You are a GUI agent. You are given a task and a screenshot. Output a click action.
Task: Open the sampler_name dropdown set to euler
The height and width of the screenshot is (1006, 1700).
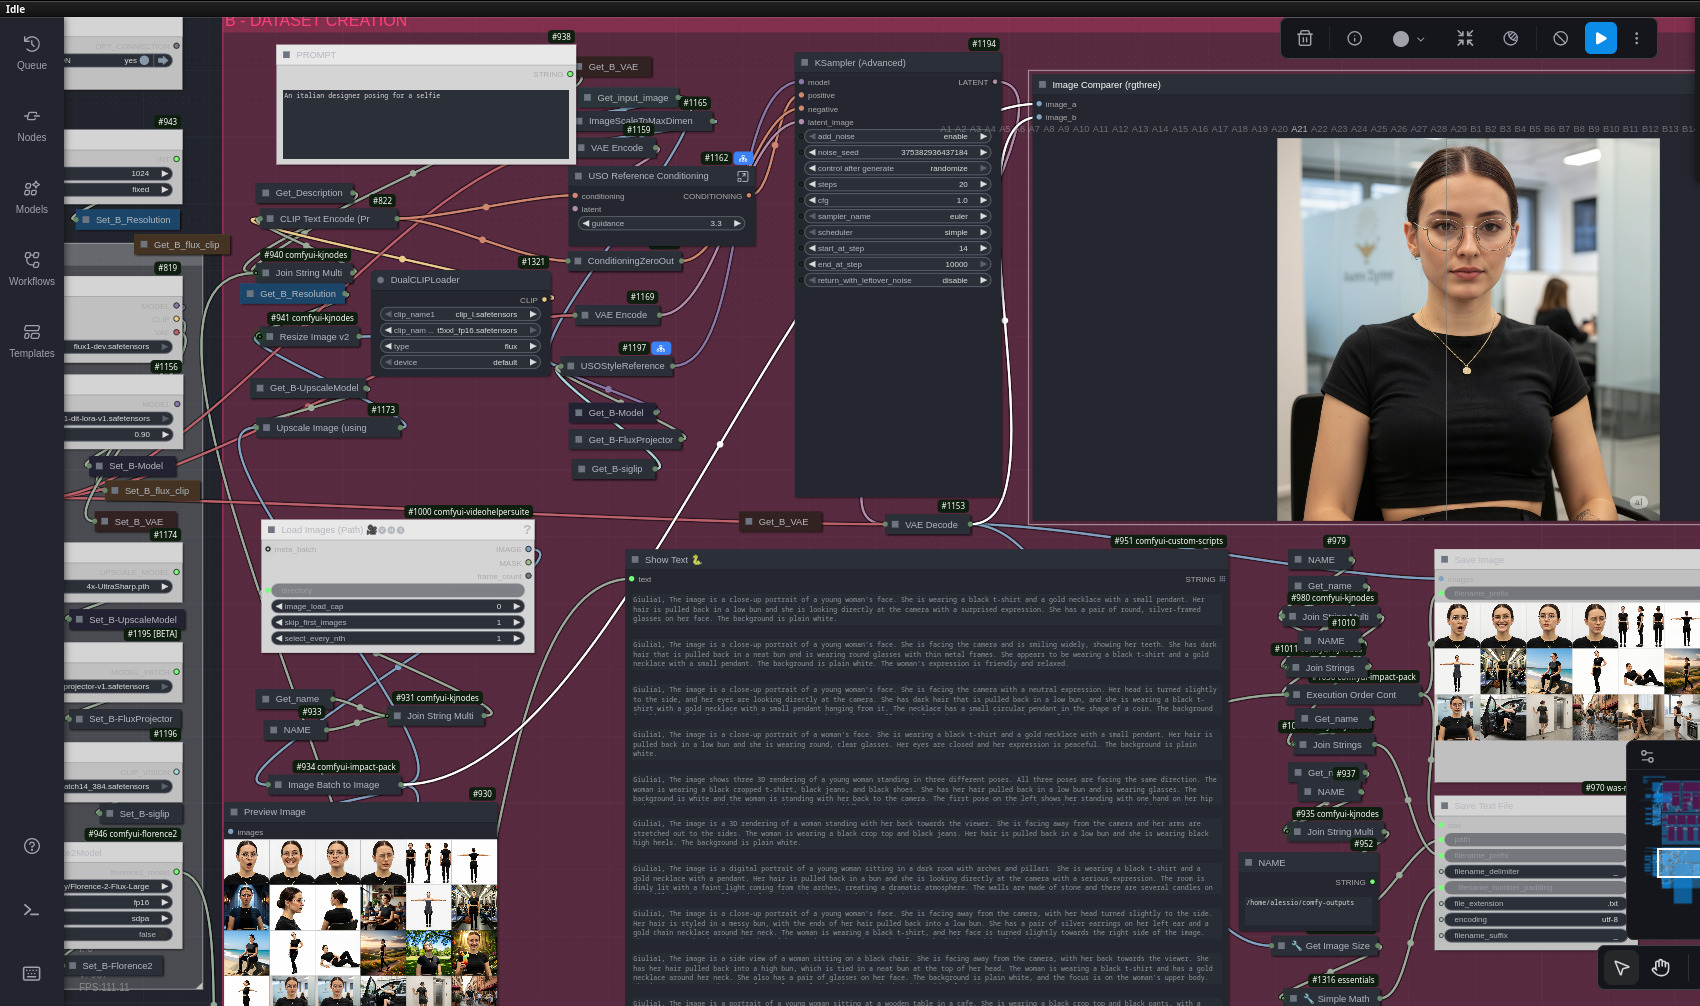click(897, 217)
